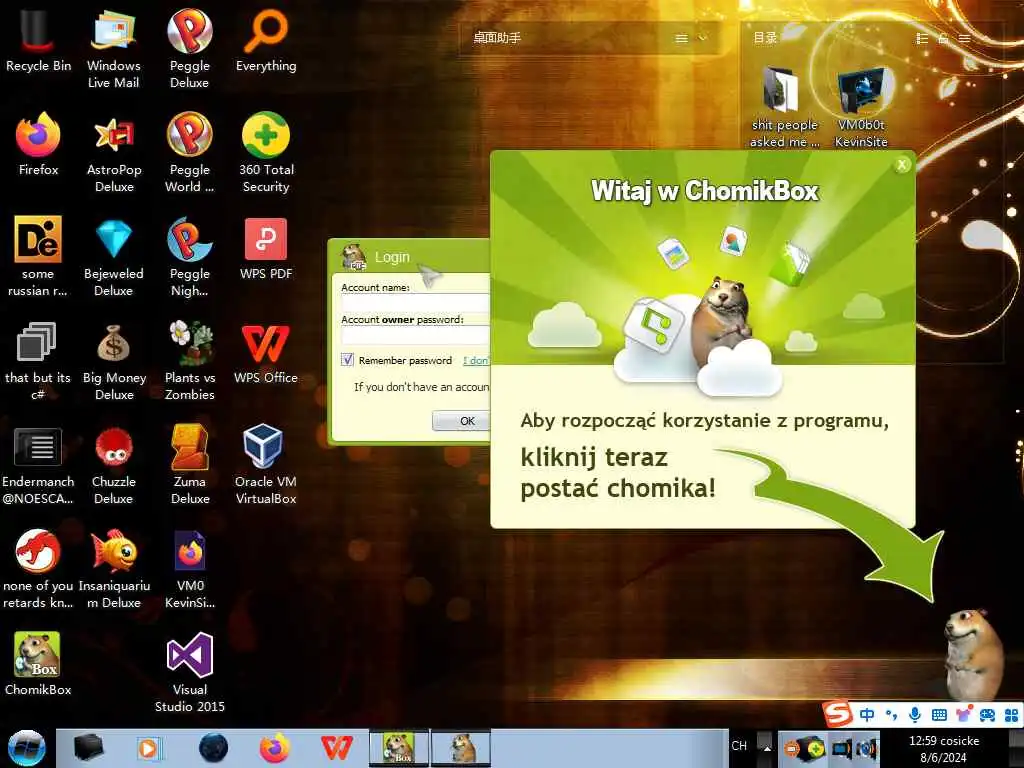Select the Big Money Deluxe icon

click(114, 360)
